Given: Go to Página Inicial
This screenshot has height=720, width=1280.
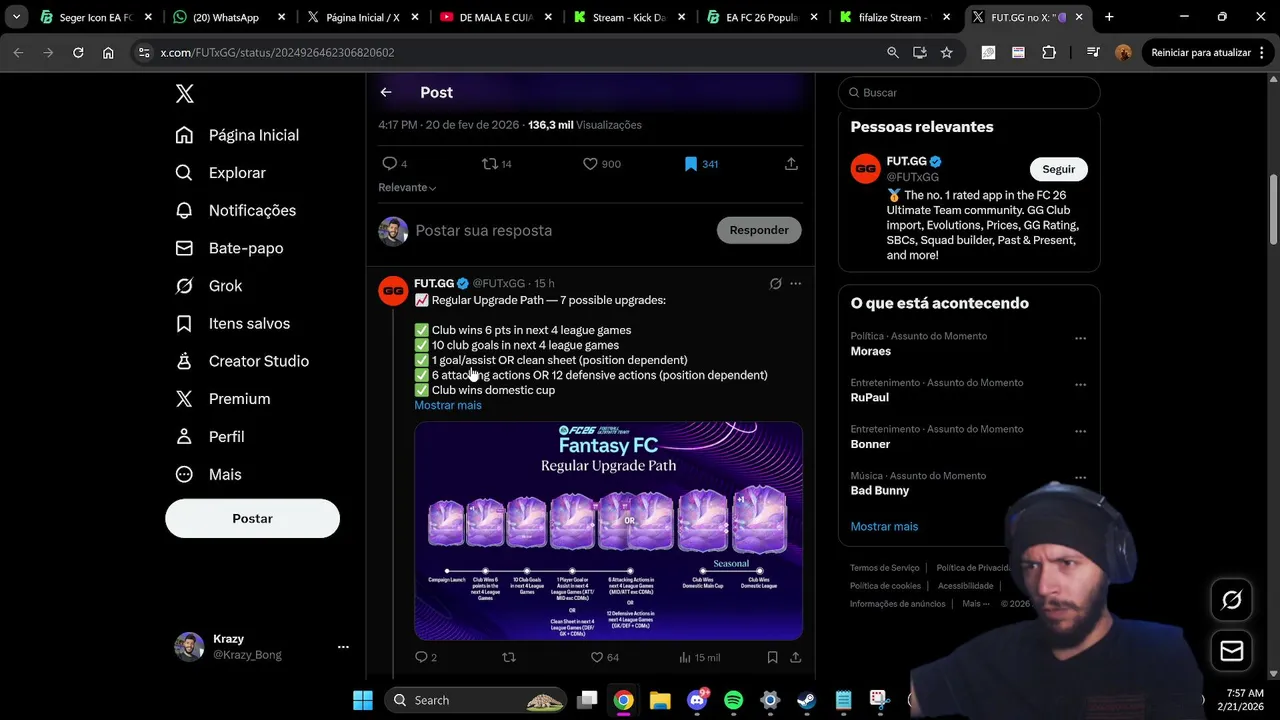Looking at the screenshot, I should [238, 135].
